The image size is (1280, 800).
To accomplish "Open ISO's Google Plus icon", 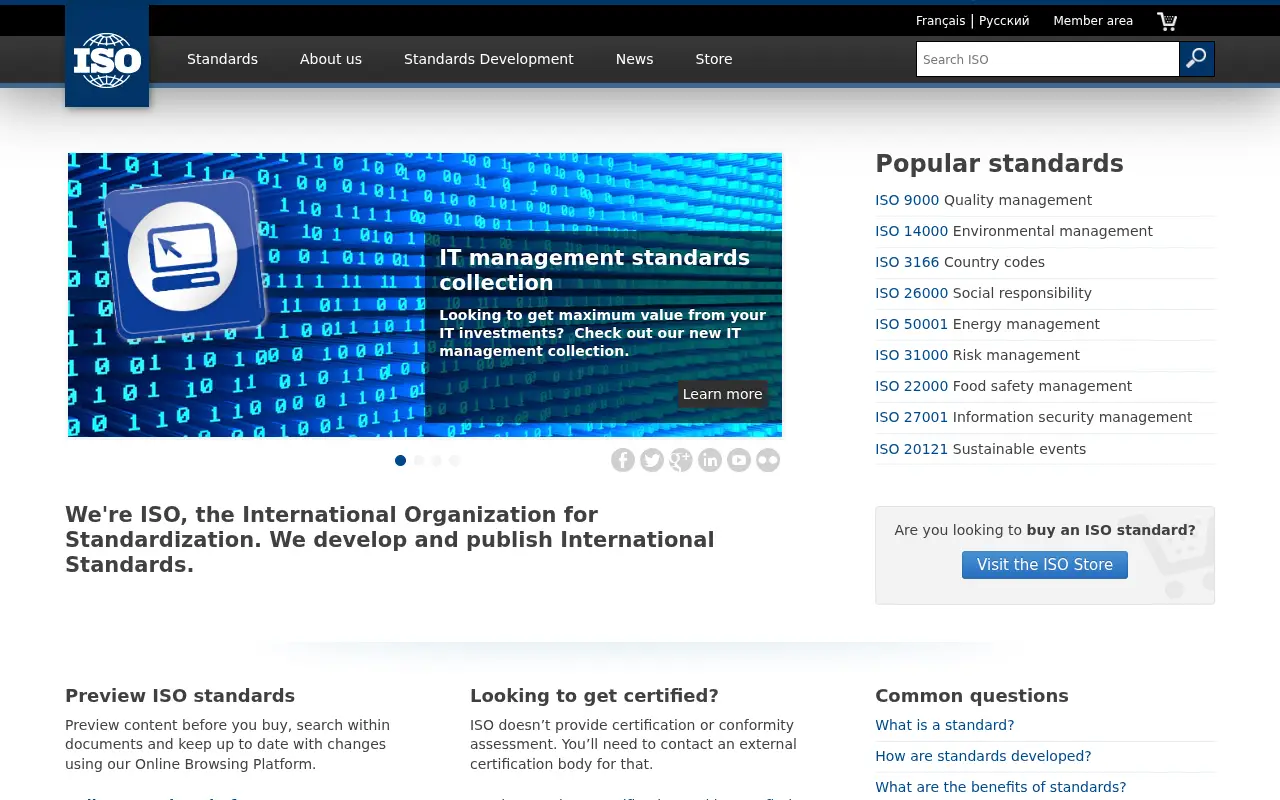I will pos(681,460).
